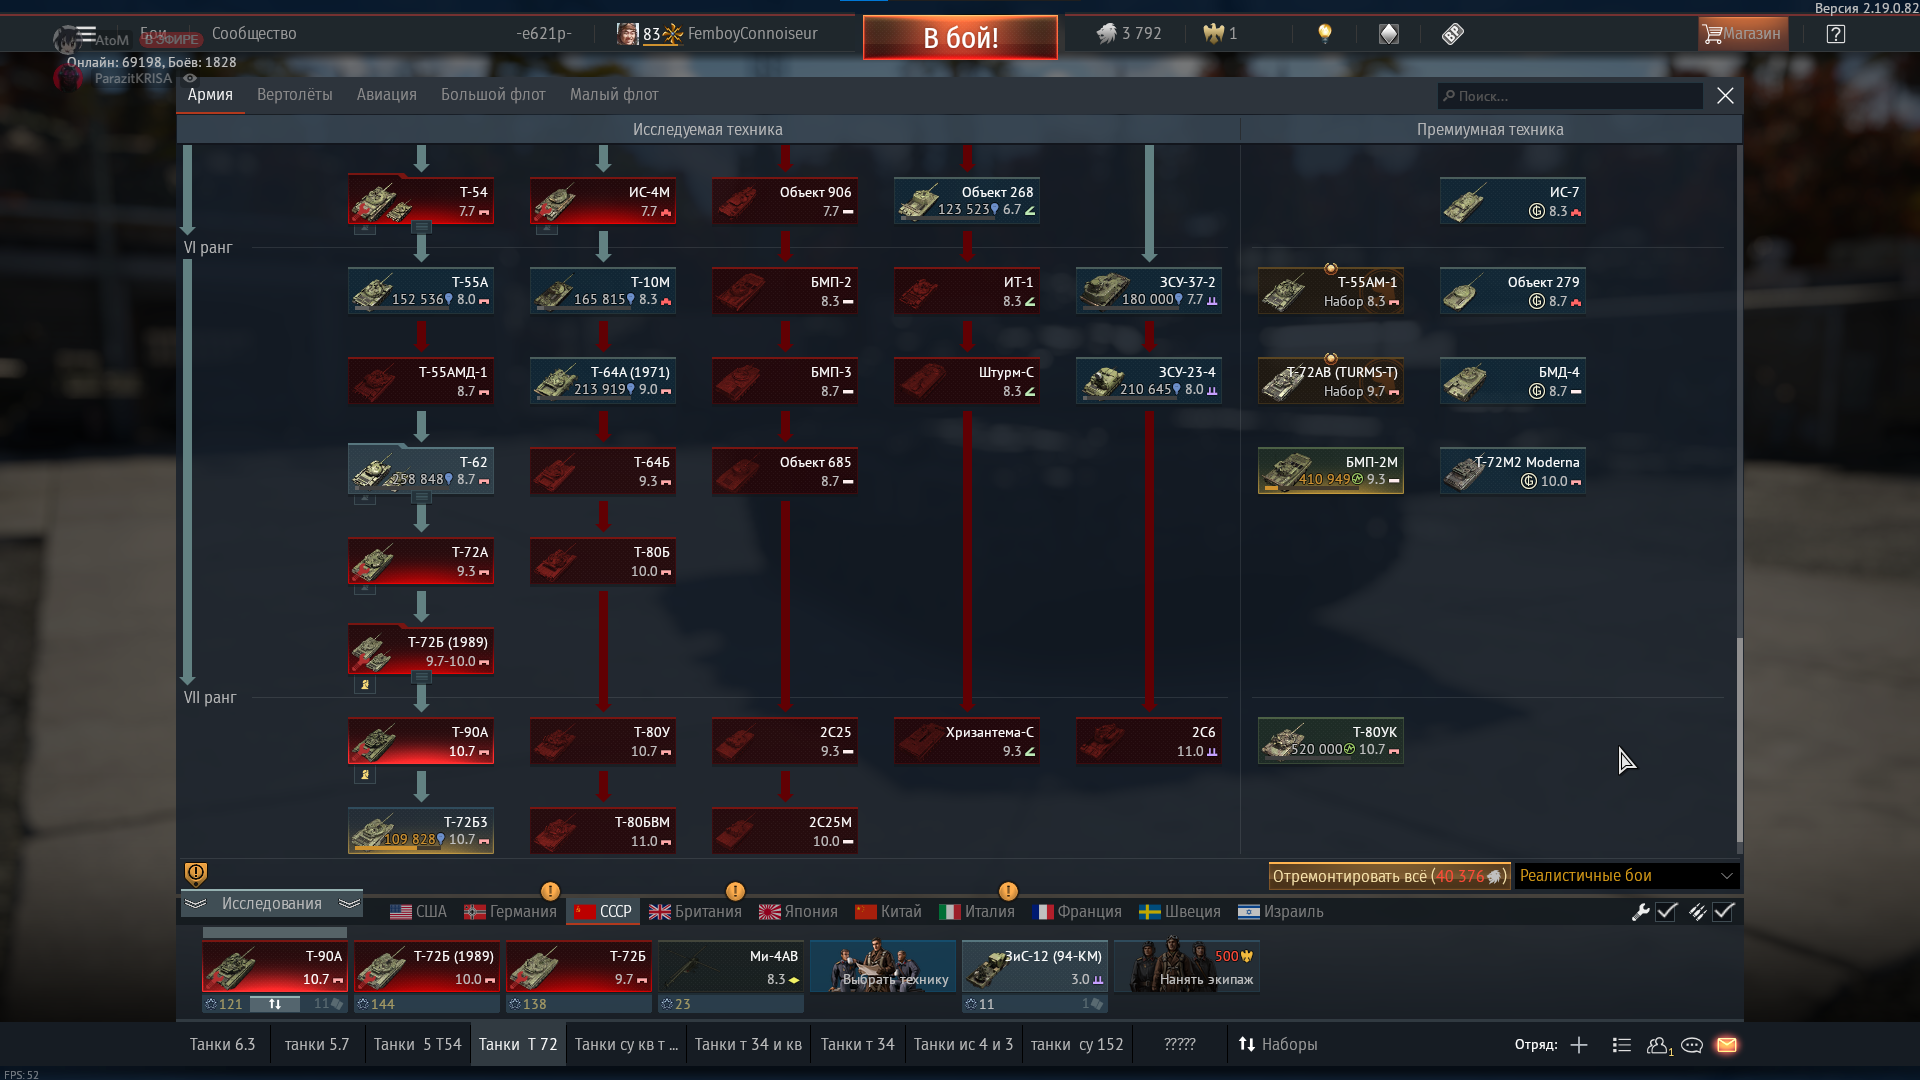Expand the group under Т-54
Image resolution: width=1920 pixels, height=1080 pixels.
422,228
